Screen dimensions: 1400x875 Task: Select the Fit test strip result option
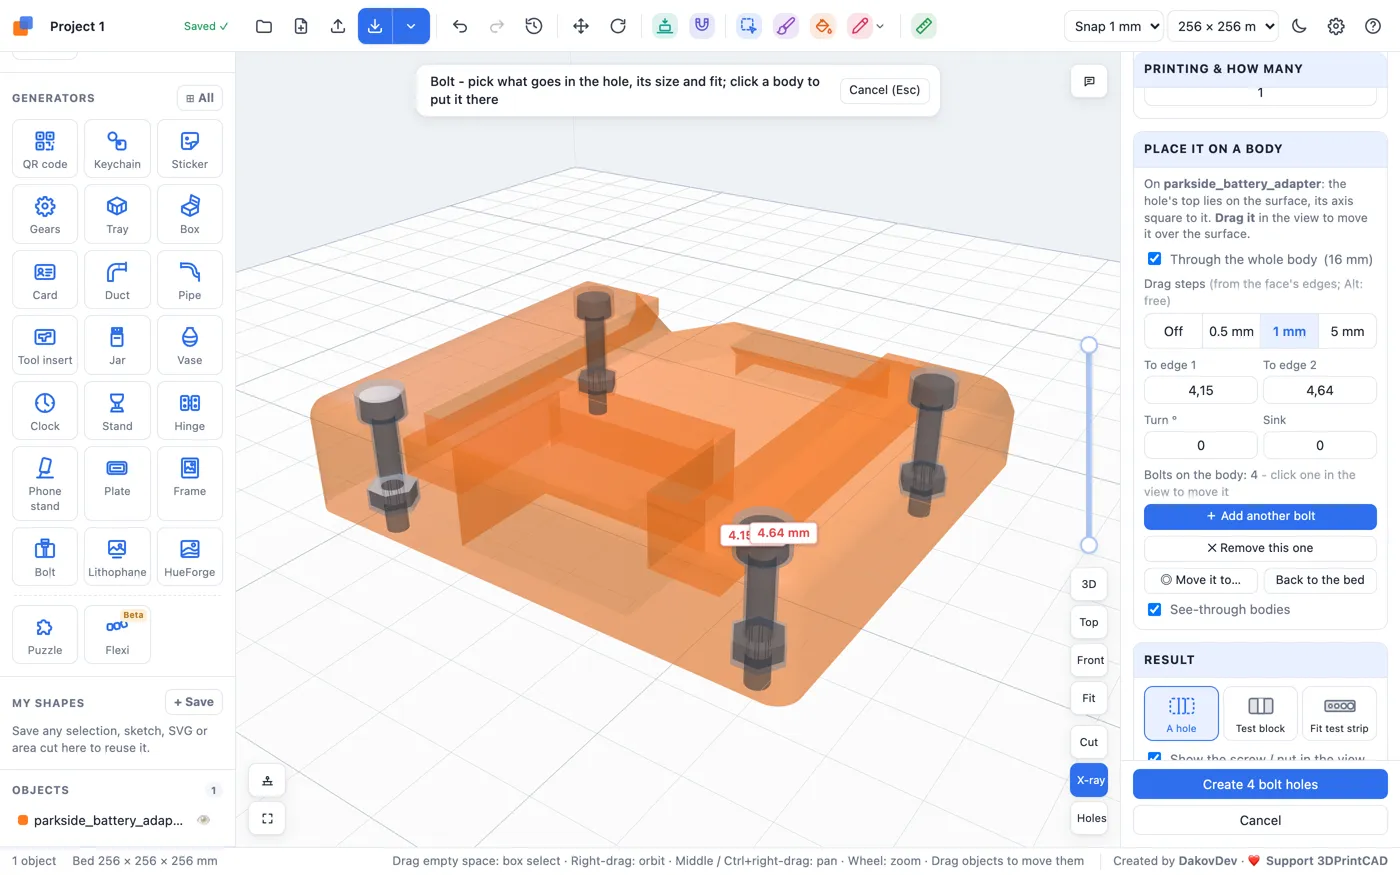(1339, 713)
